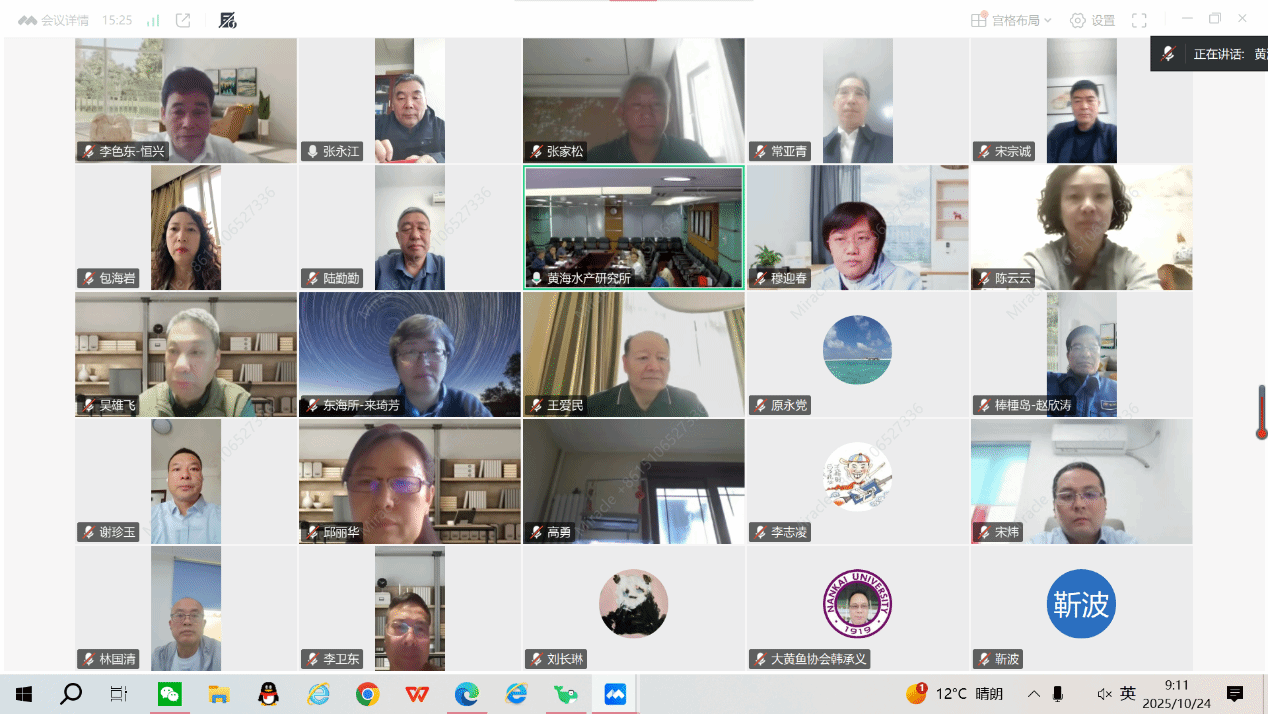
Task: Click the muted mic icon beside 靳波
Action: 983,659
